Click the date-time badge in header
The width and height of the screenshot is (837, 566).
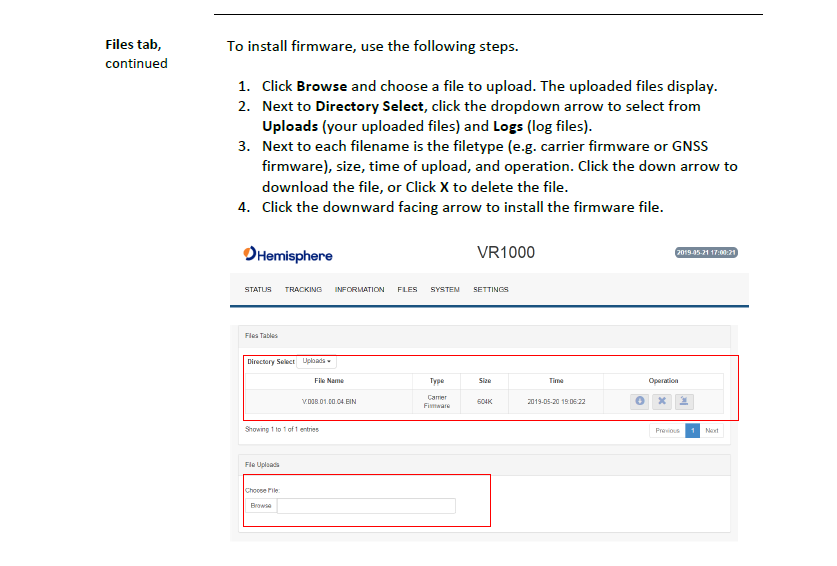pos(706,253)
